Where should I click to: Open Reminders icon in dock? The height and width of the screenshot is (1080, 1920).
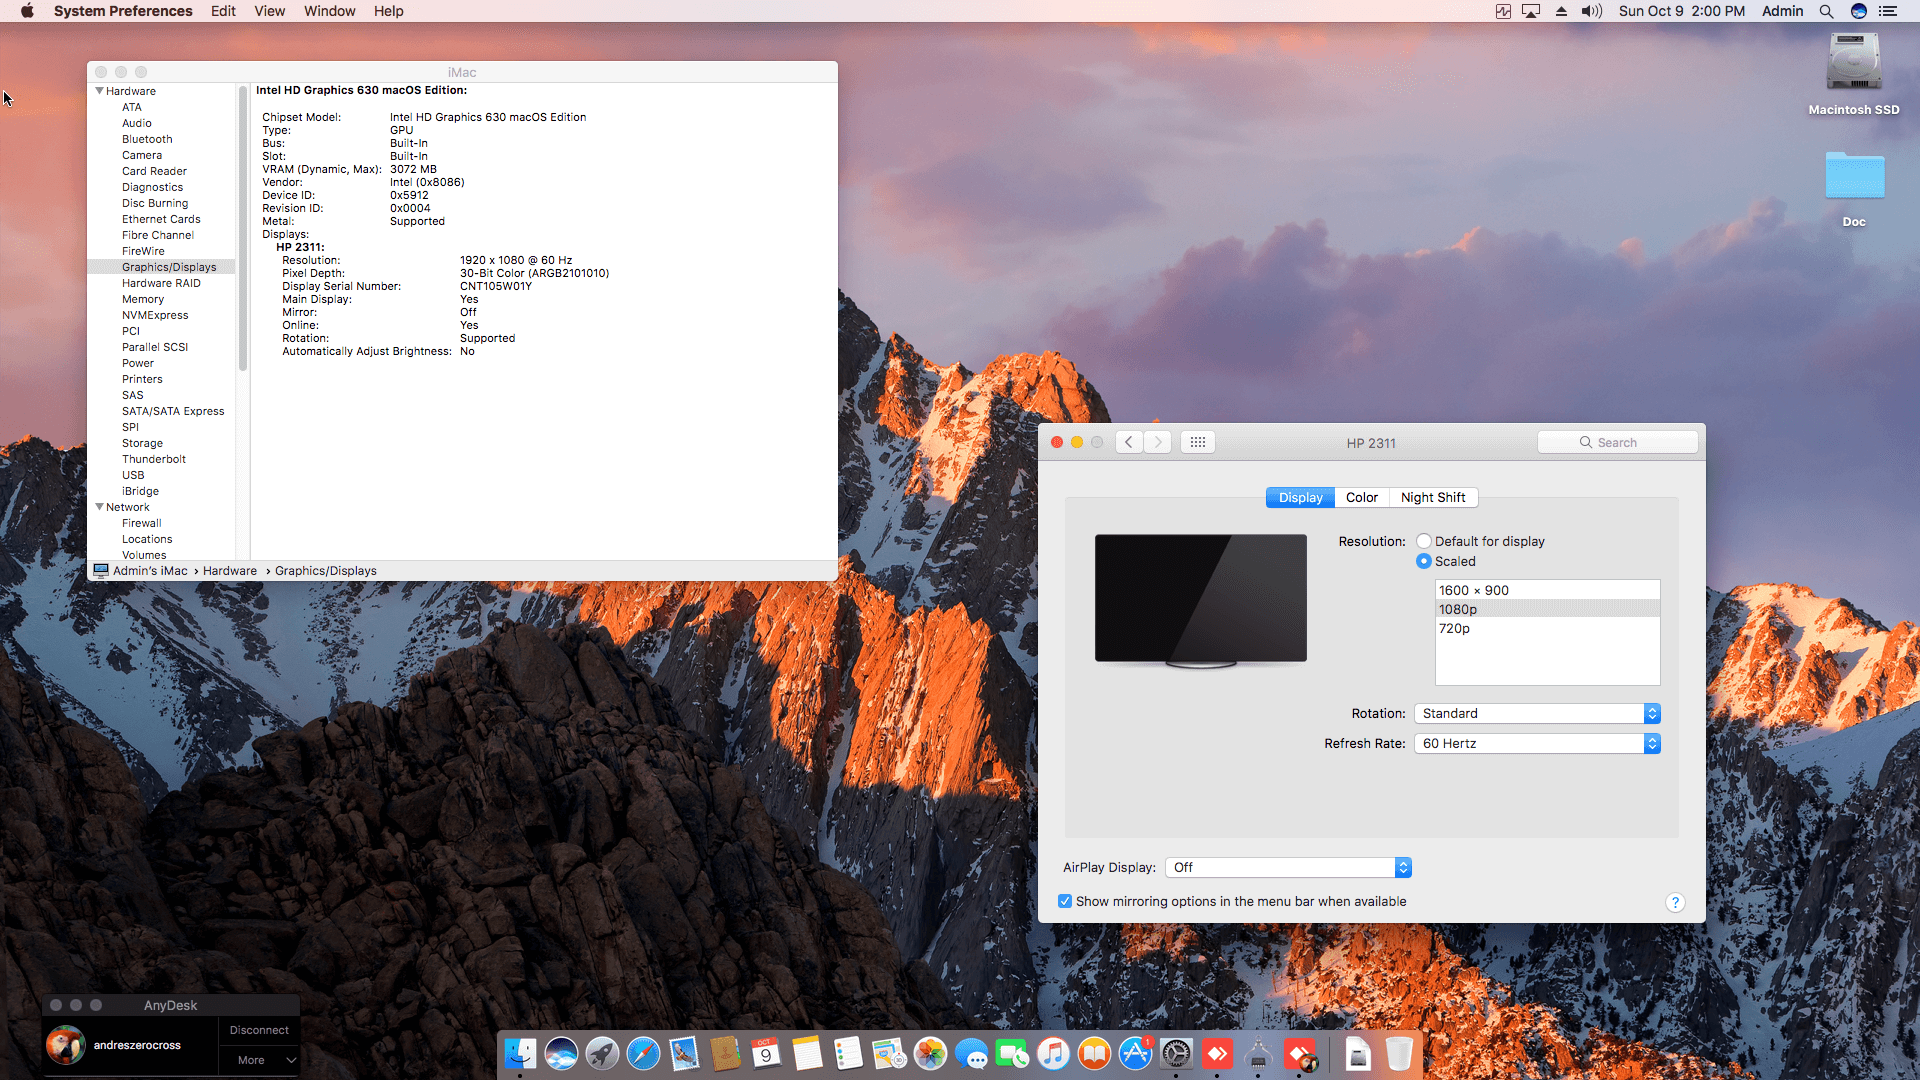pos(848,1053)
